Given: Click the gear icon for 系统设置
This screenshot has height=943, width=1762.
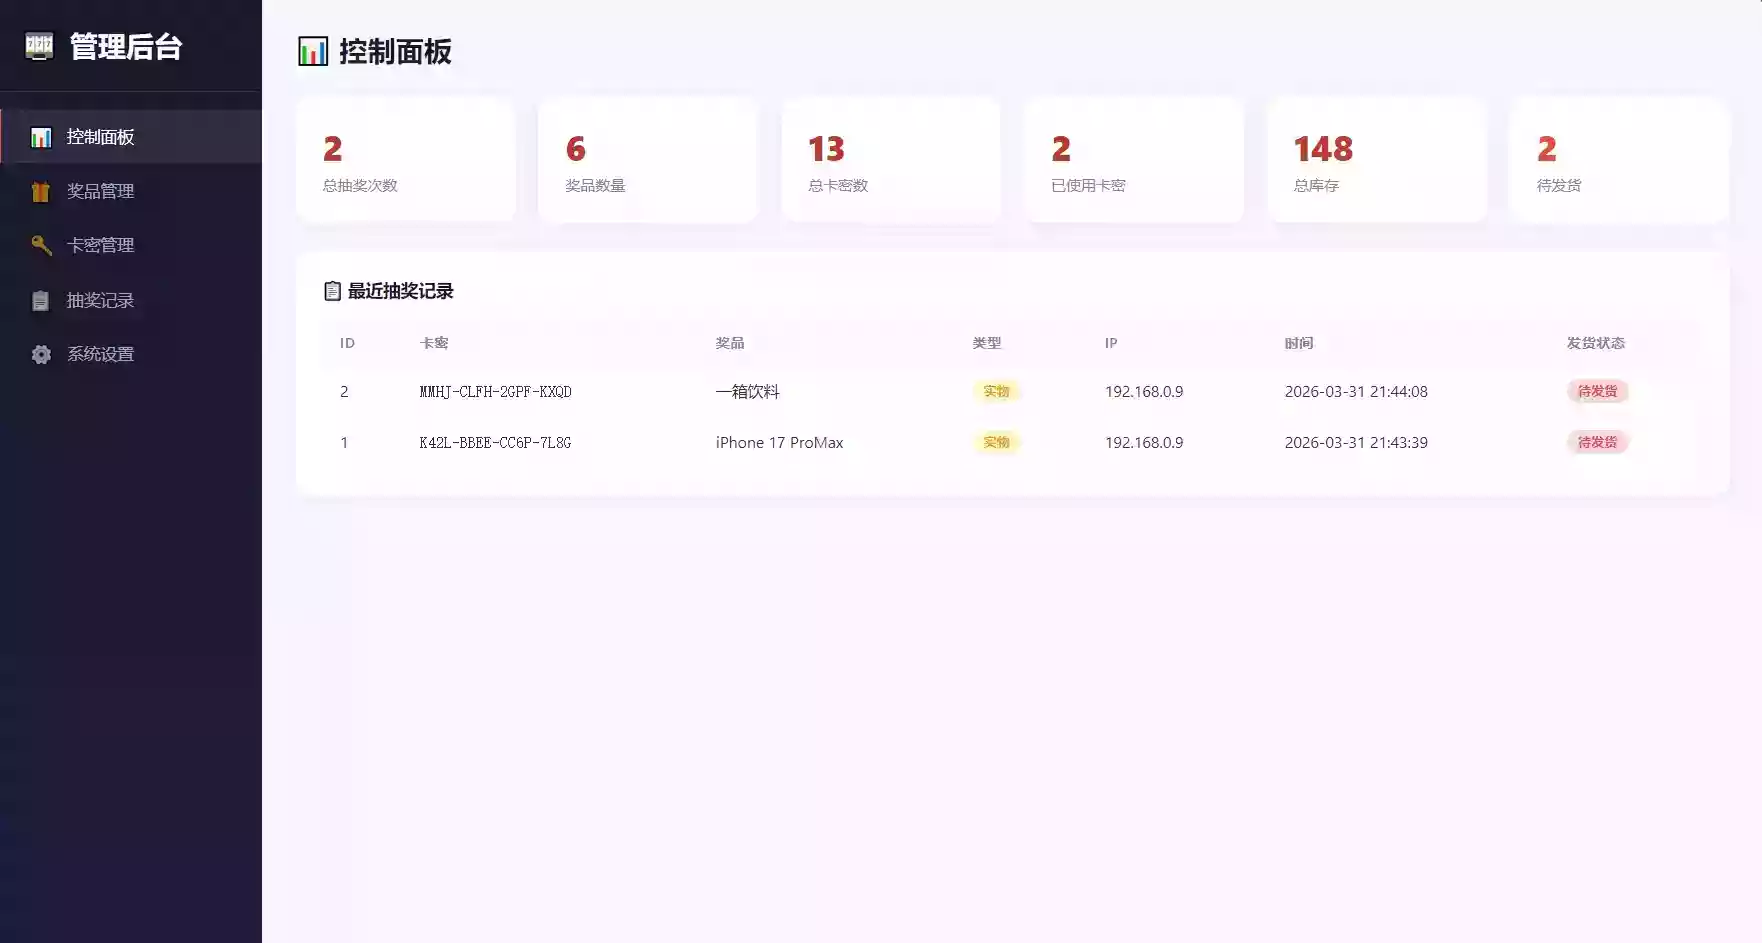Looking at the screenshot, I should pos(41,354).
